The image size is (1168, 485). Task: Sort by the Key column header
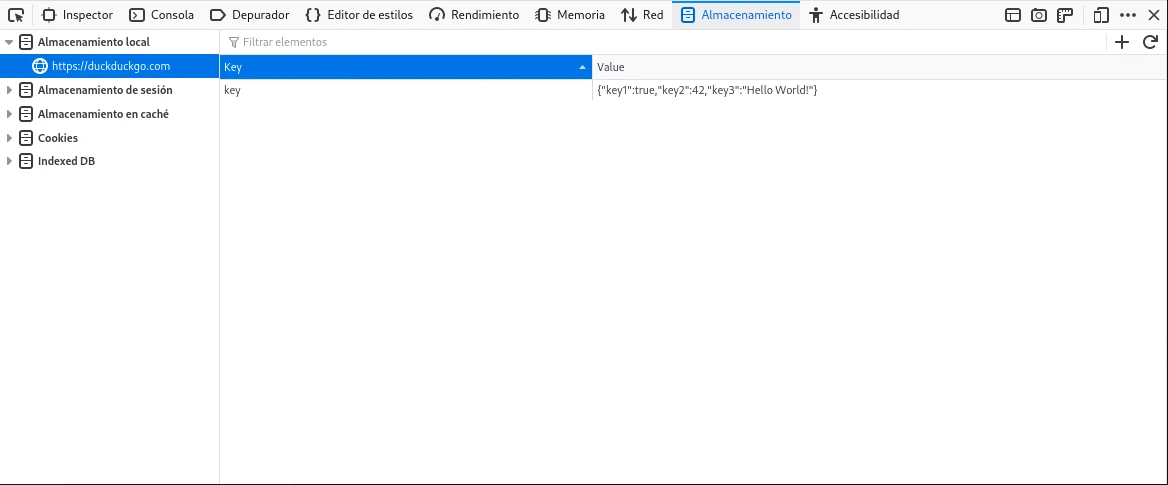tap(400, 67)
